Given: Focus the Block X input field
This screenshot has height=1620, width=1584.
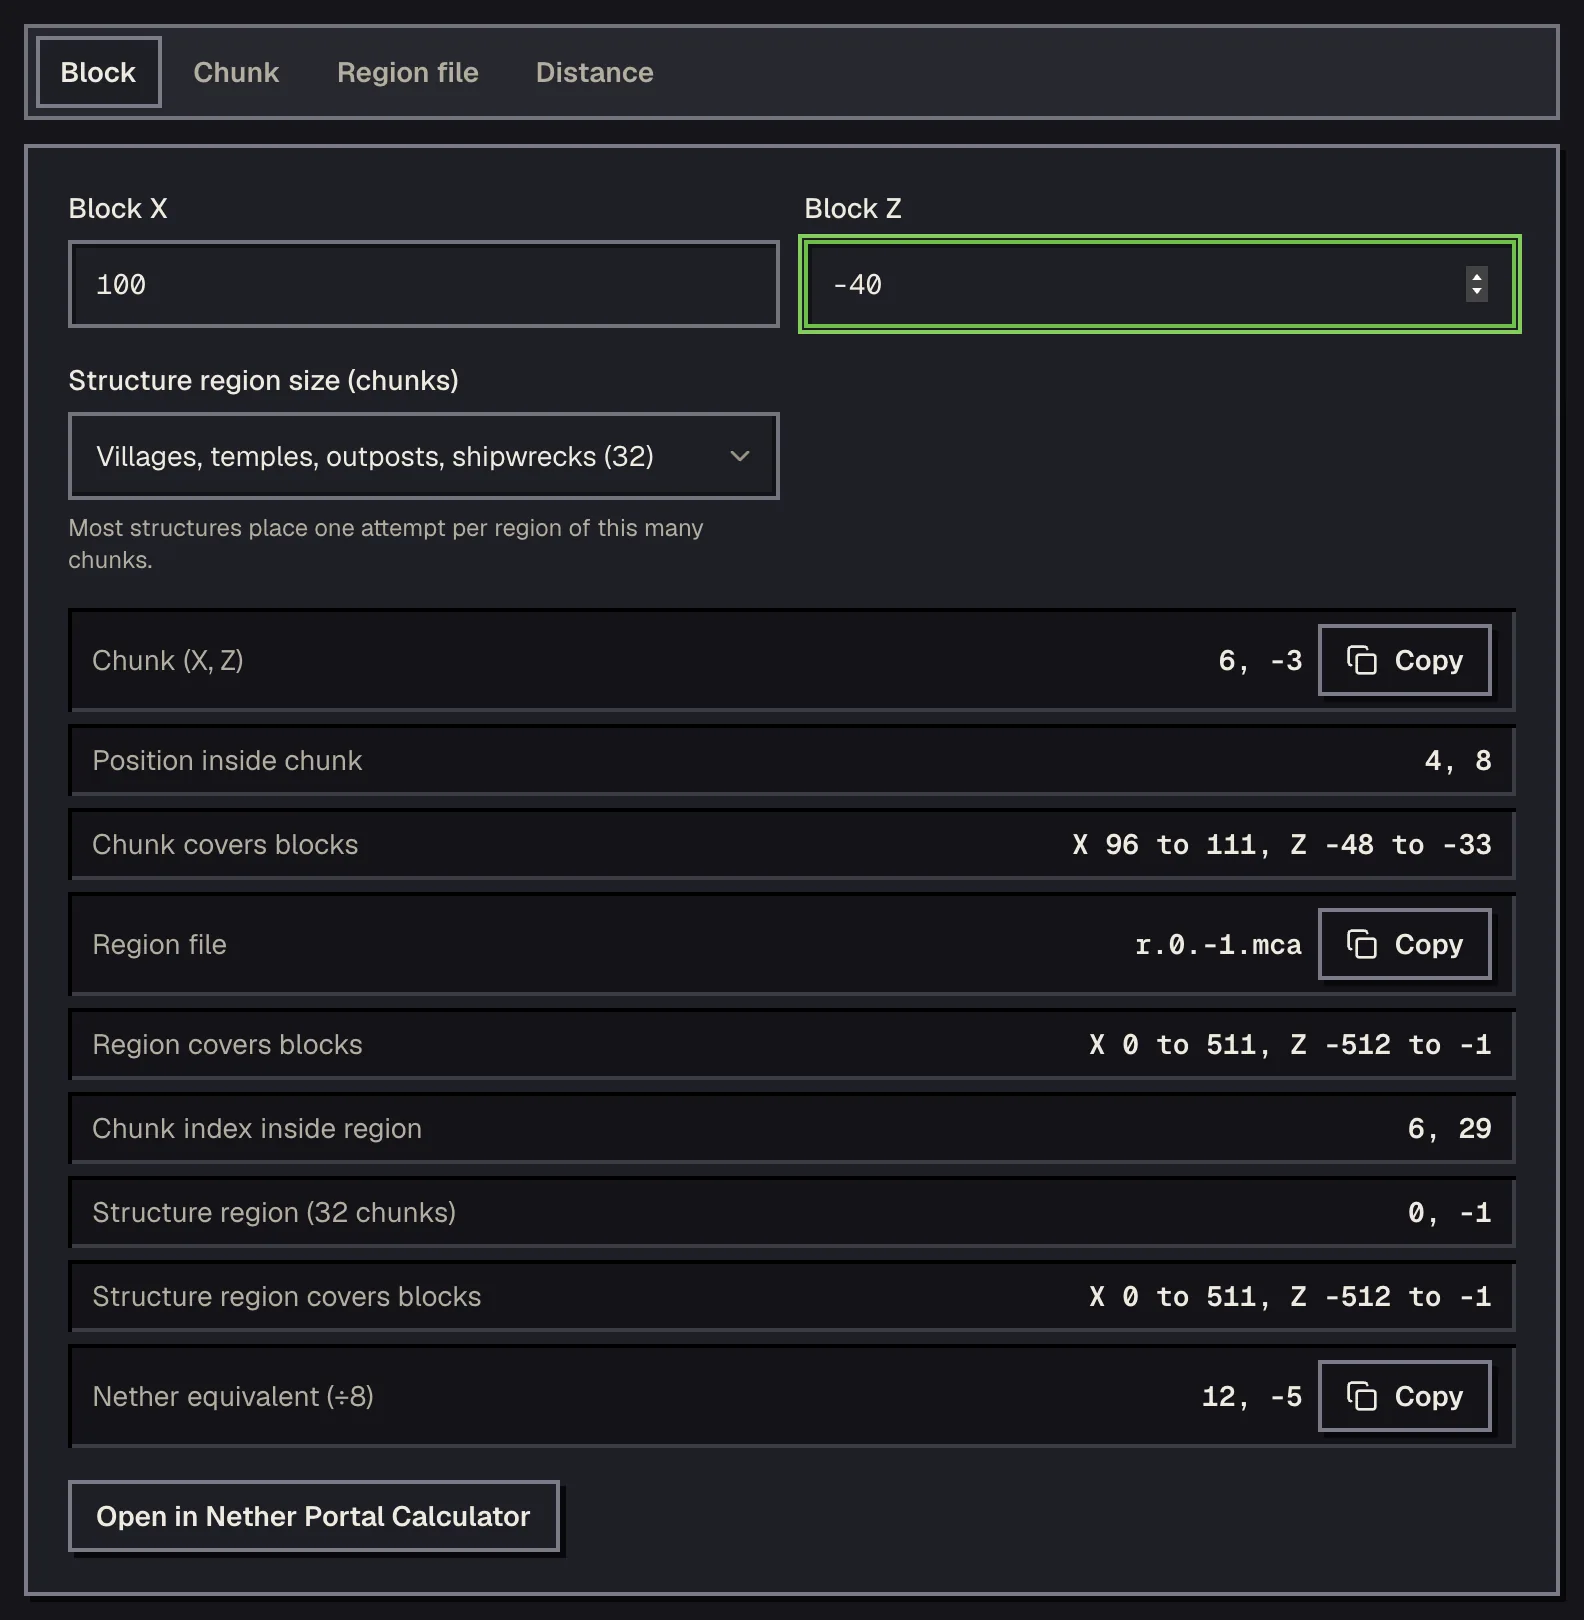Looking at the screenshot, I should click(x=424, y=284).
